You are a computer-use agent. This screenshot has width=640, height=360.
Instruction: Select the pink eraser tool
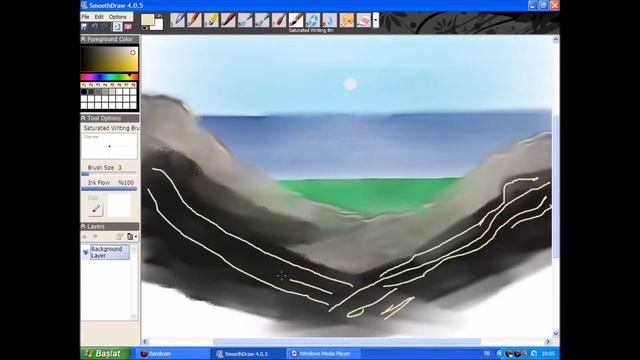click(364, 20)
